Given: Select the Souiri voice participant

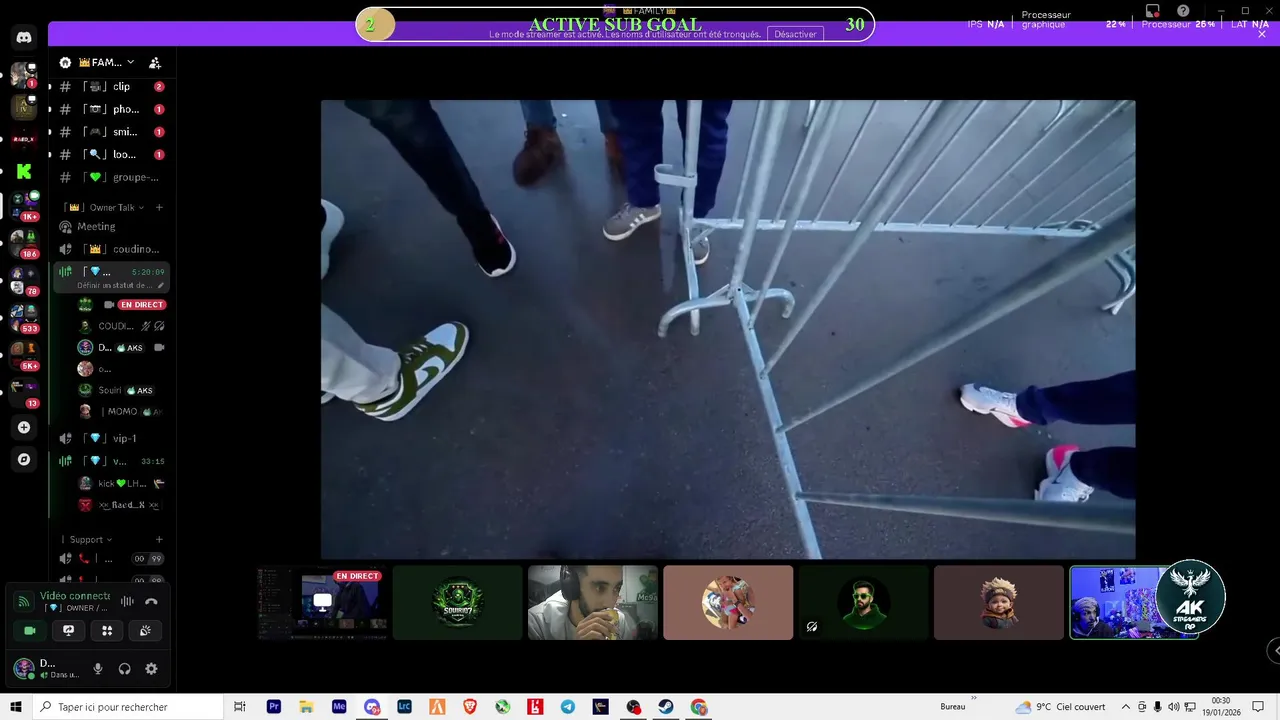Looking at the screenshot, I should click(x=122, y=390).
